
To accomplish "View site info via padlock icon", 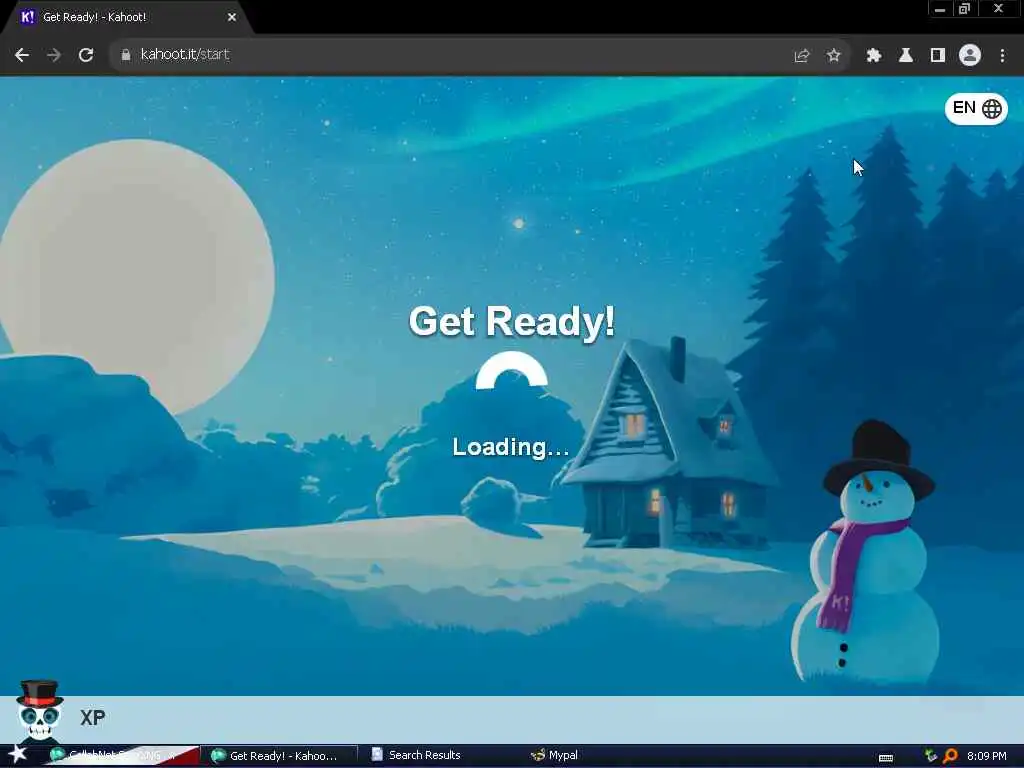I will tap(126, 55).
